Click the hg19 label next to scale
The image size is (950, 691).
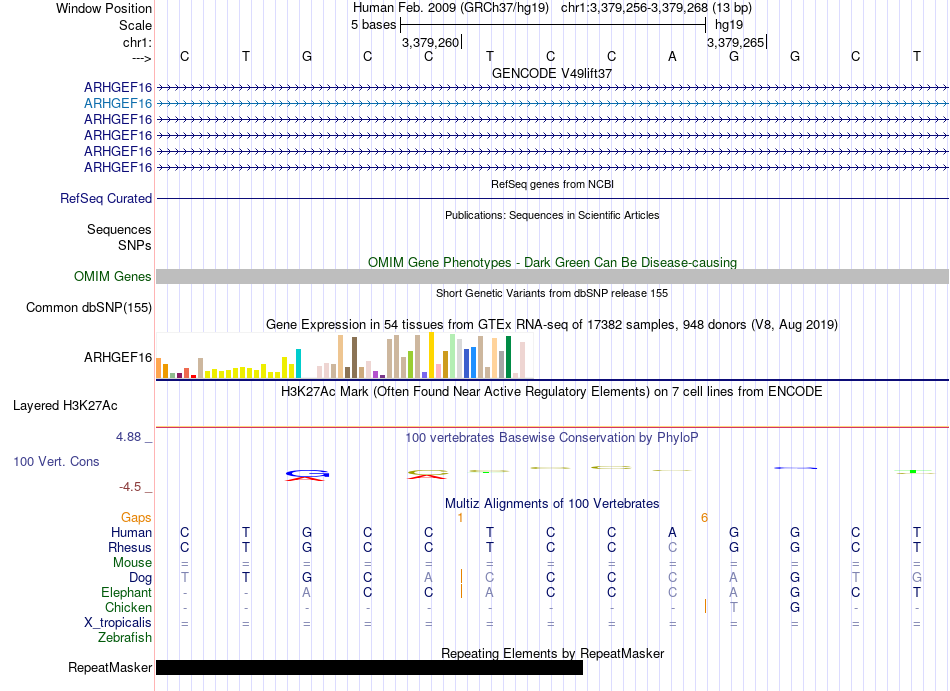click(x=729, y=25)
